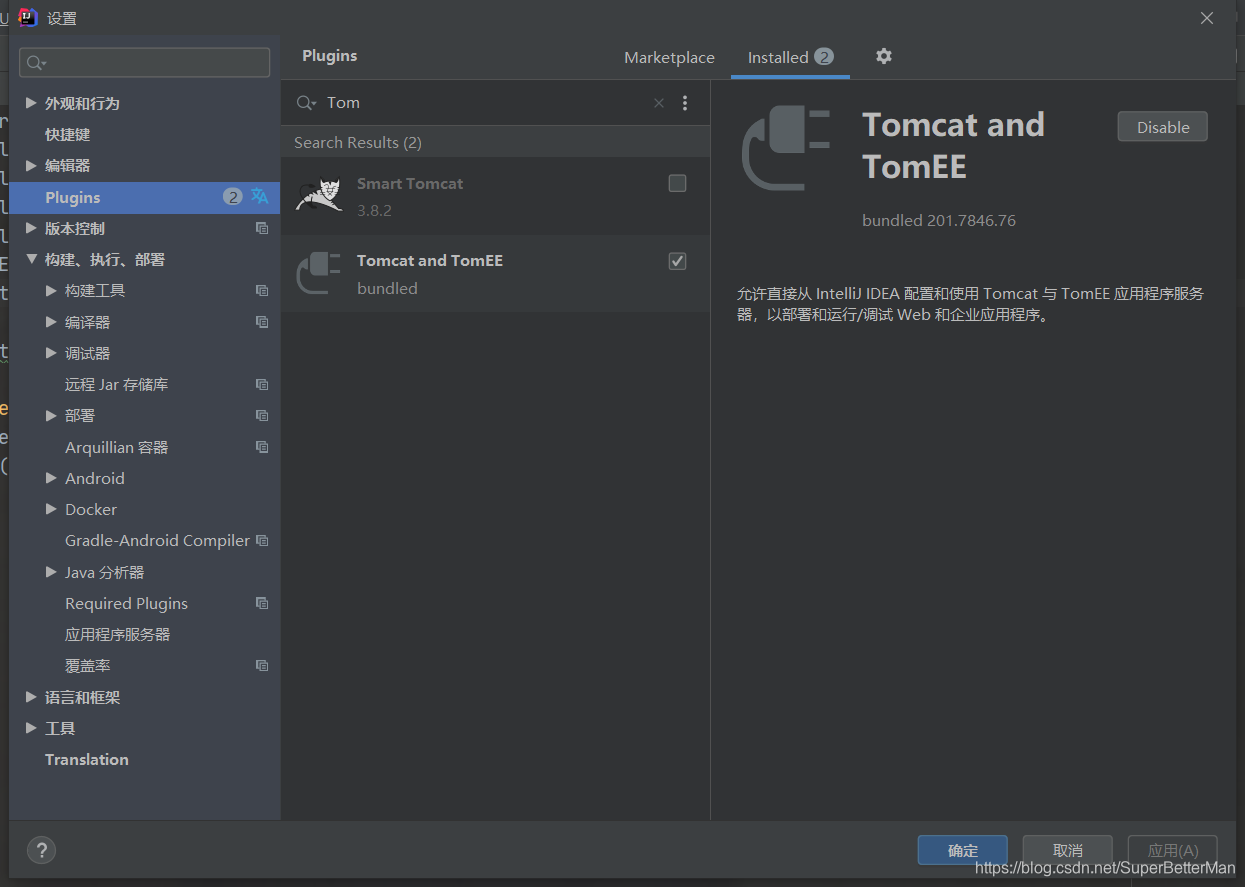Click project-level icon beside 构建工具
The height and width of the screenshot is (887, 1245).
[262, 291]
